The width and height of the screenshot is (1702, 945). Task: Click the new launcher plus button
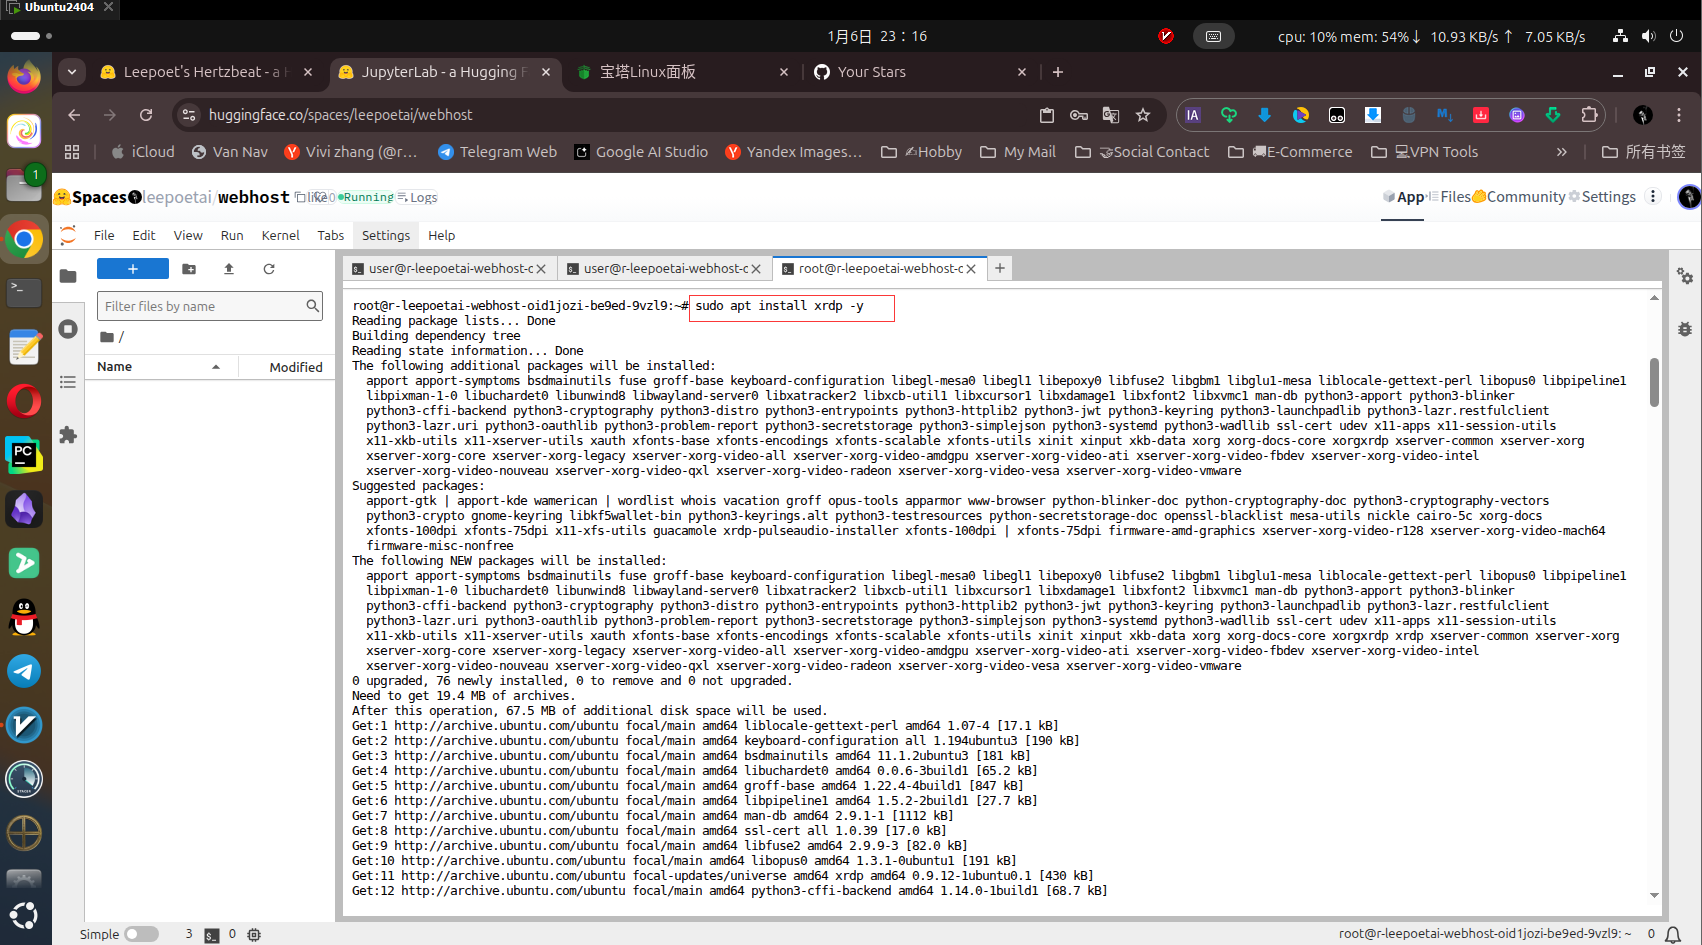pyautogui.click(x=132, y=269)
